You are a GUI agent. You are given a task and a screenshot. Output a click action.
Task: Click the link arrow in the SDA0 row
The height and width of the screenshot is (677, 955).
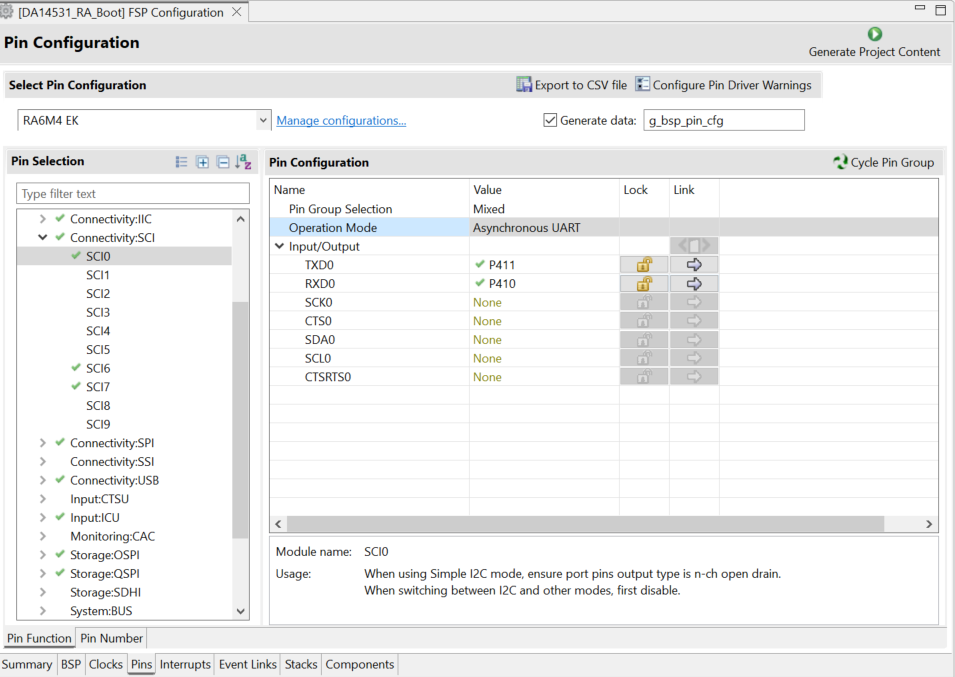pyautogui.click(x=694, y=340)
